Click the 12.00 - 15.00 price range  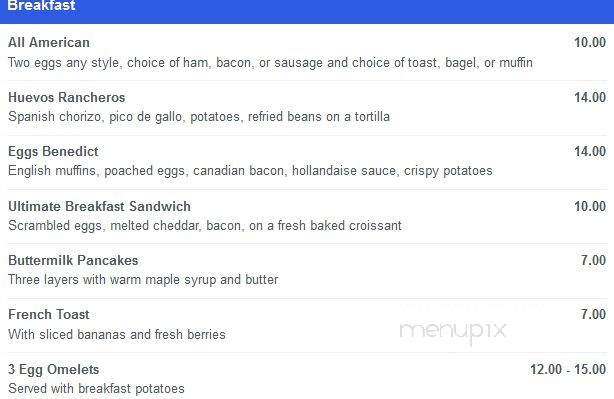[568, 369]
